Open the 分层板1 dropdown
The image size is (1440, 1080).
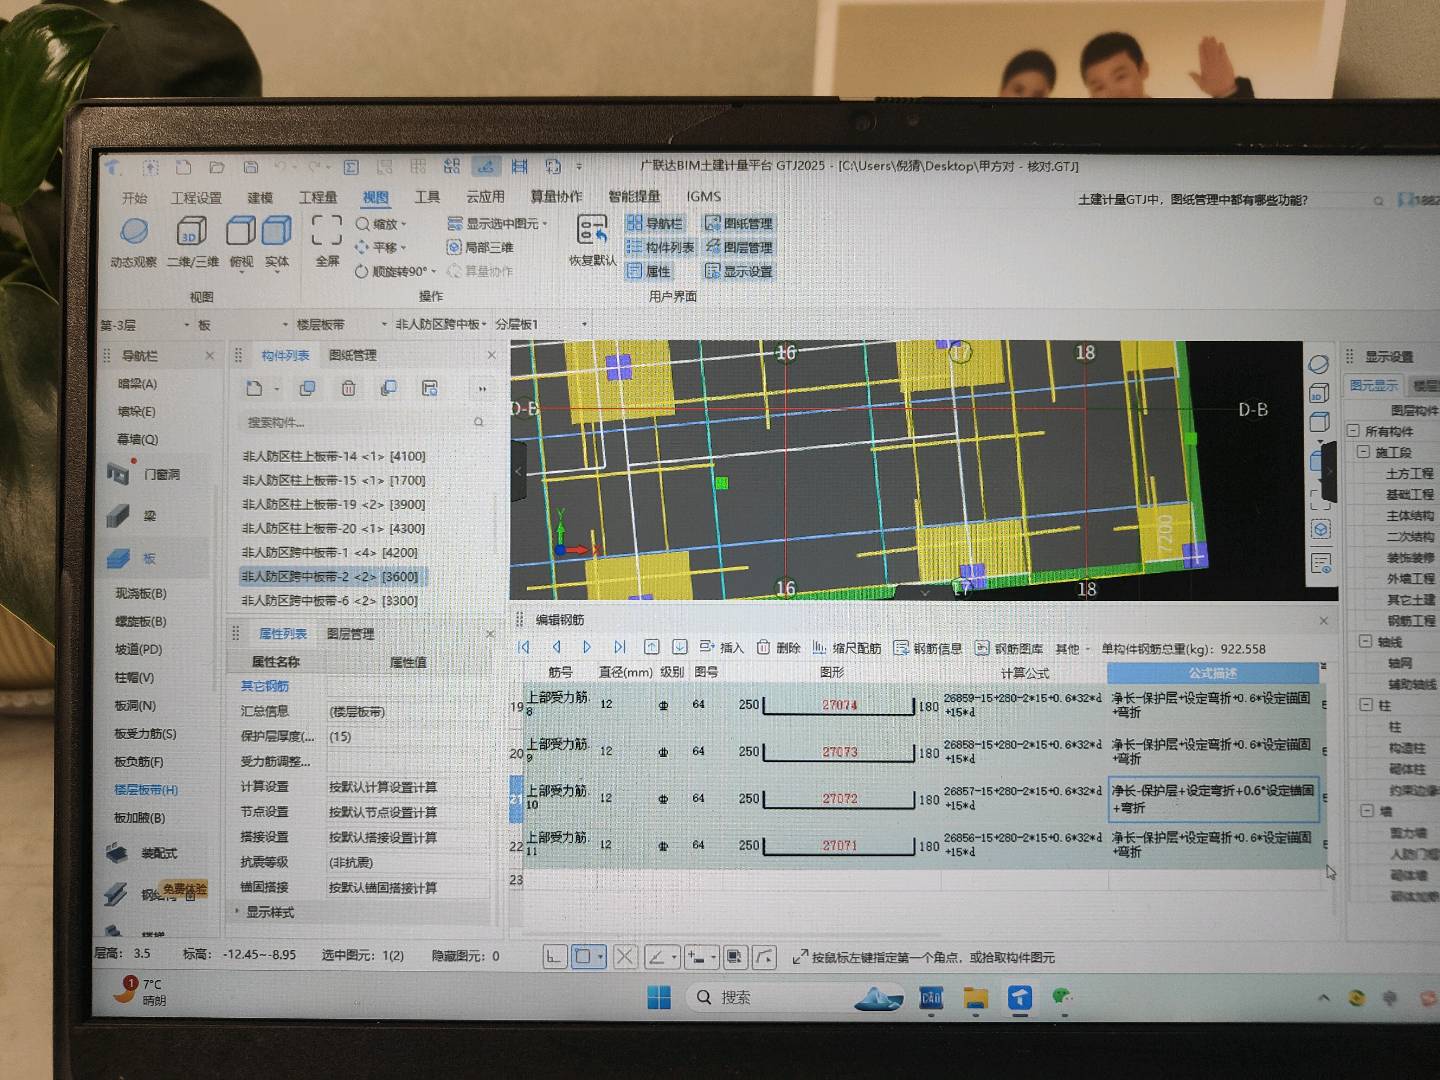point(541,325)
